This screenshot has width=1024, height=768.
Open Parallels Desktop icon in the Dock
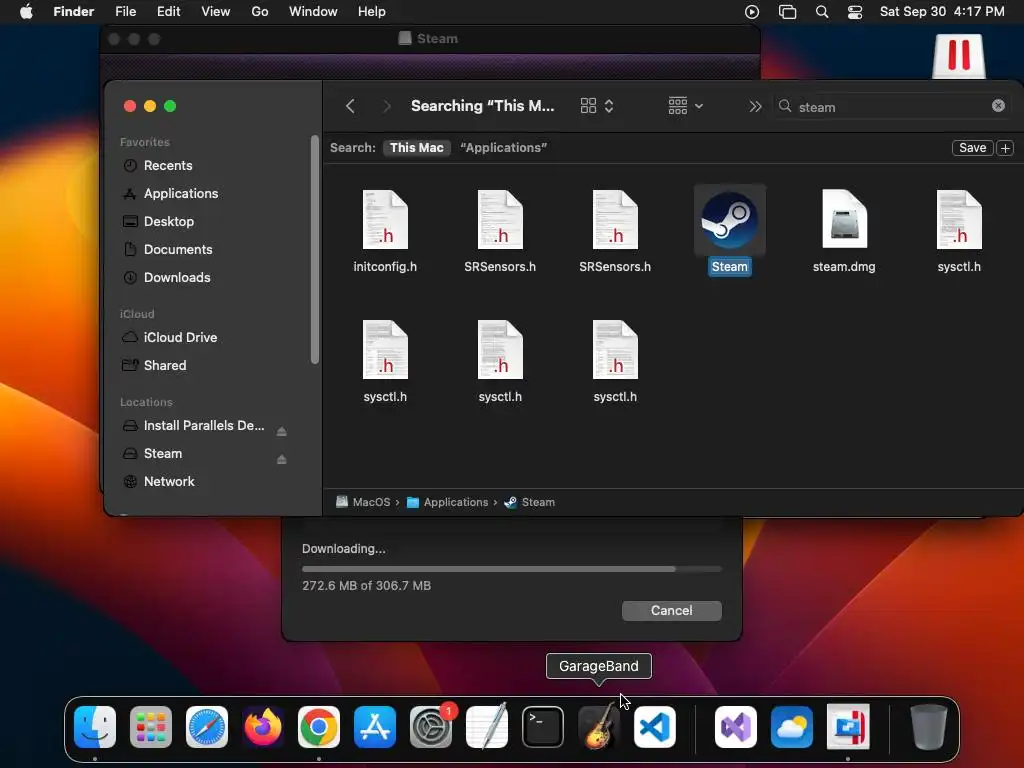848,726
